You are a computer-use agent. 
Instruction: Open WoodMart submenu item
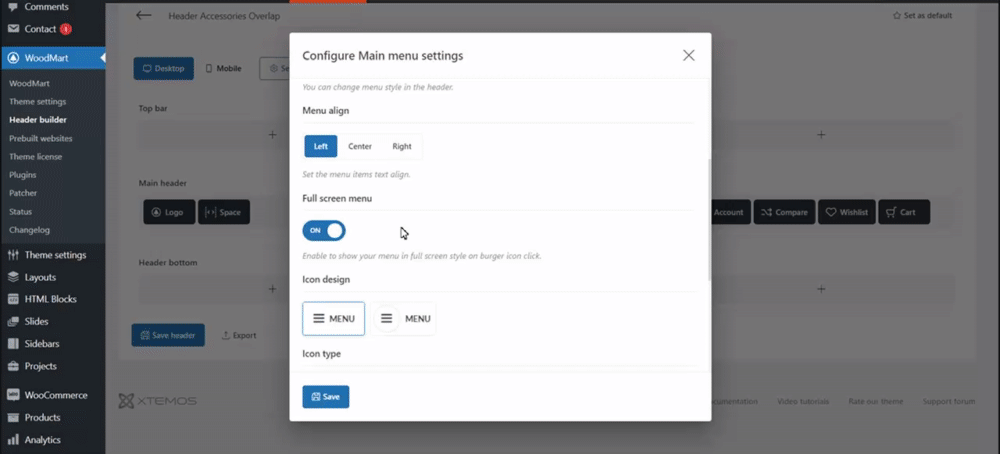point(29,83)
